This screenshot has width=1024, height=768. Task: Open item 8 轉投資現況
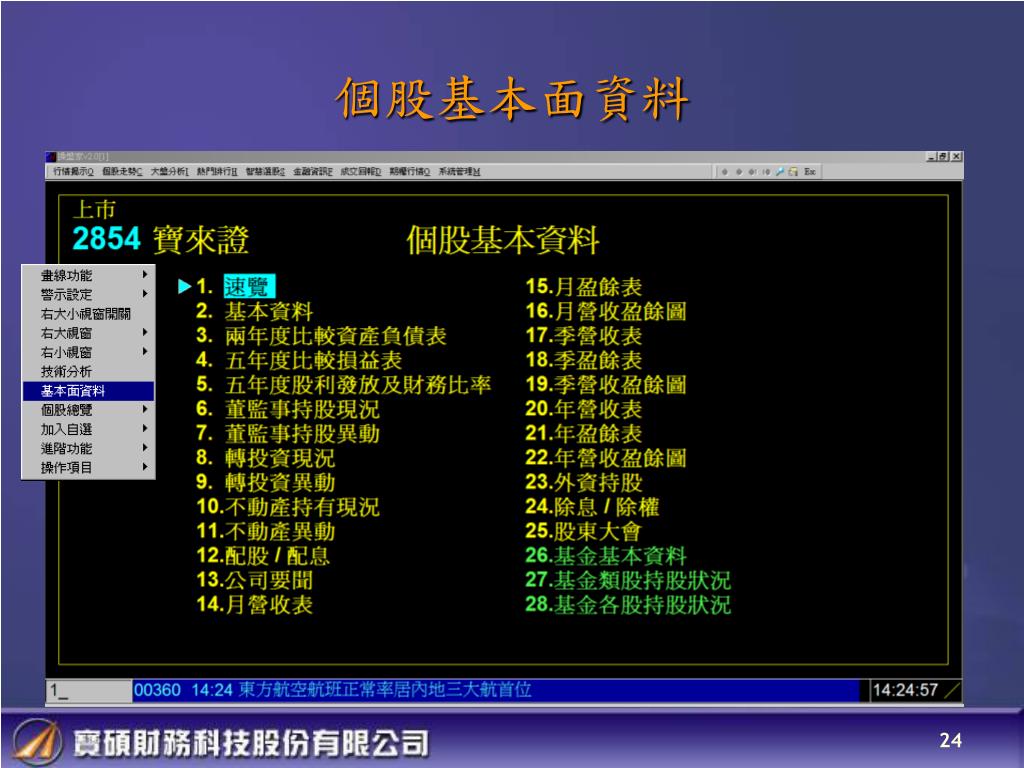(x=266, y=458)
